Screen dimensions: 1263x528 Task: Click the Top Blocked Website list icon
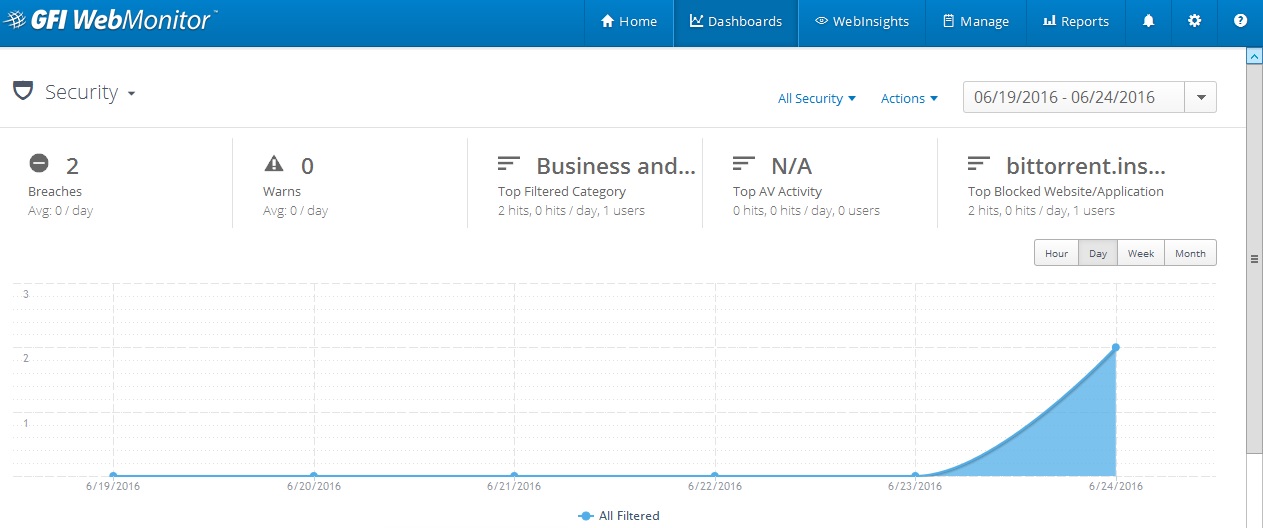(x=979, y=162)
